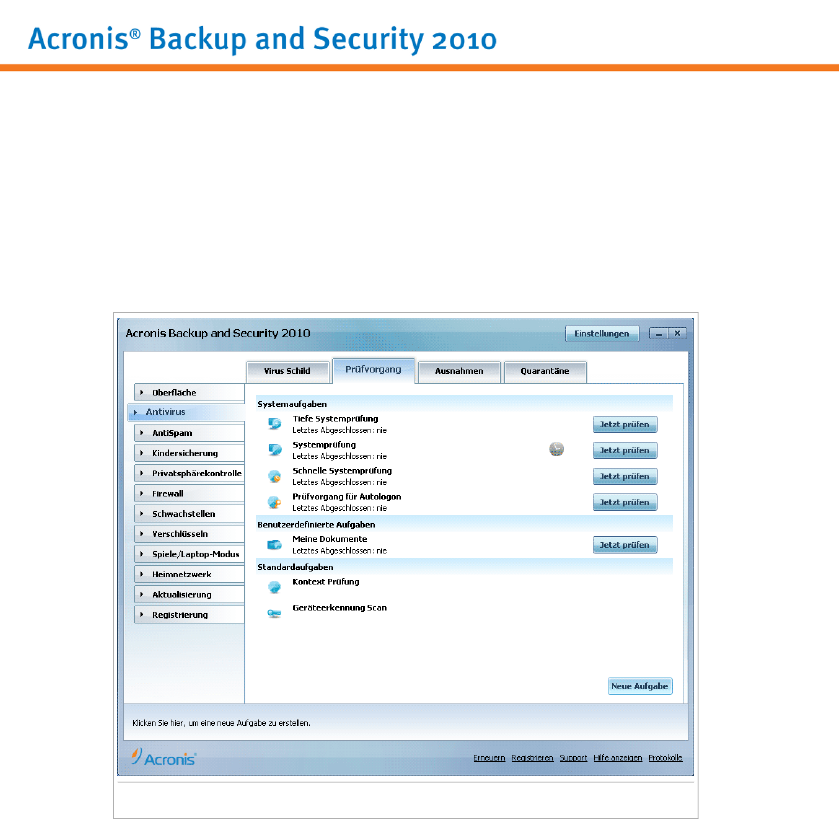Image resolution: width=839 pixels, height=819 pixels.
Task: Open the Aktualisierung section
Action: click(189, 594)
